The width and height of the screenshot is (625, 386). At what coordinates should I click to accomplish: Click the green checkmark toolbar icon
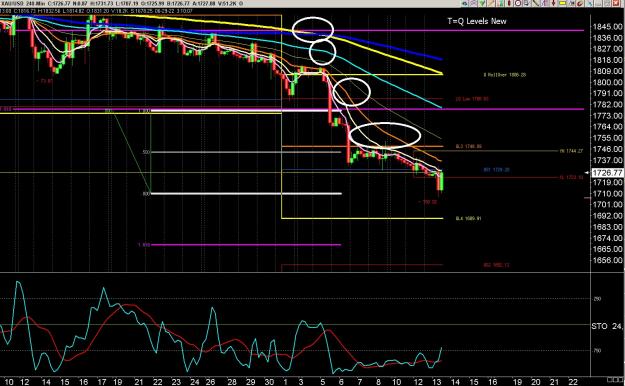coord(482,3)
